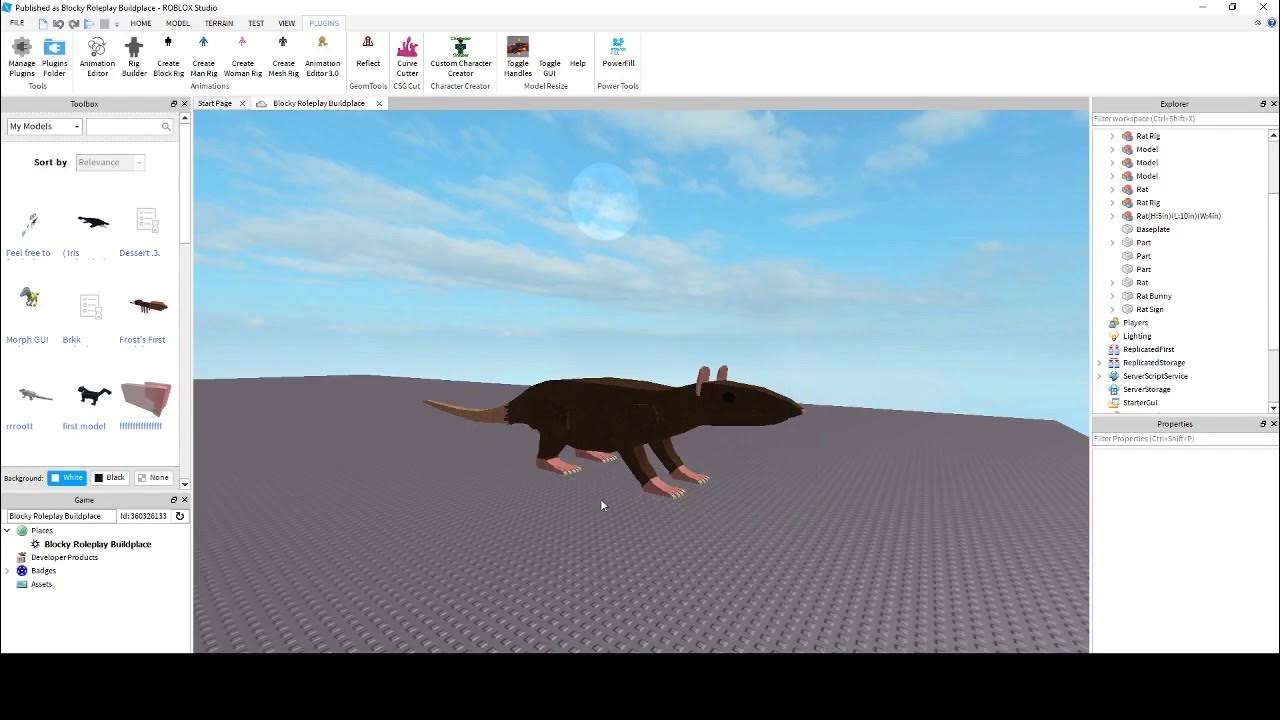Select the Curve Cutter plugin

click(407, 57)
